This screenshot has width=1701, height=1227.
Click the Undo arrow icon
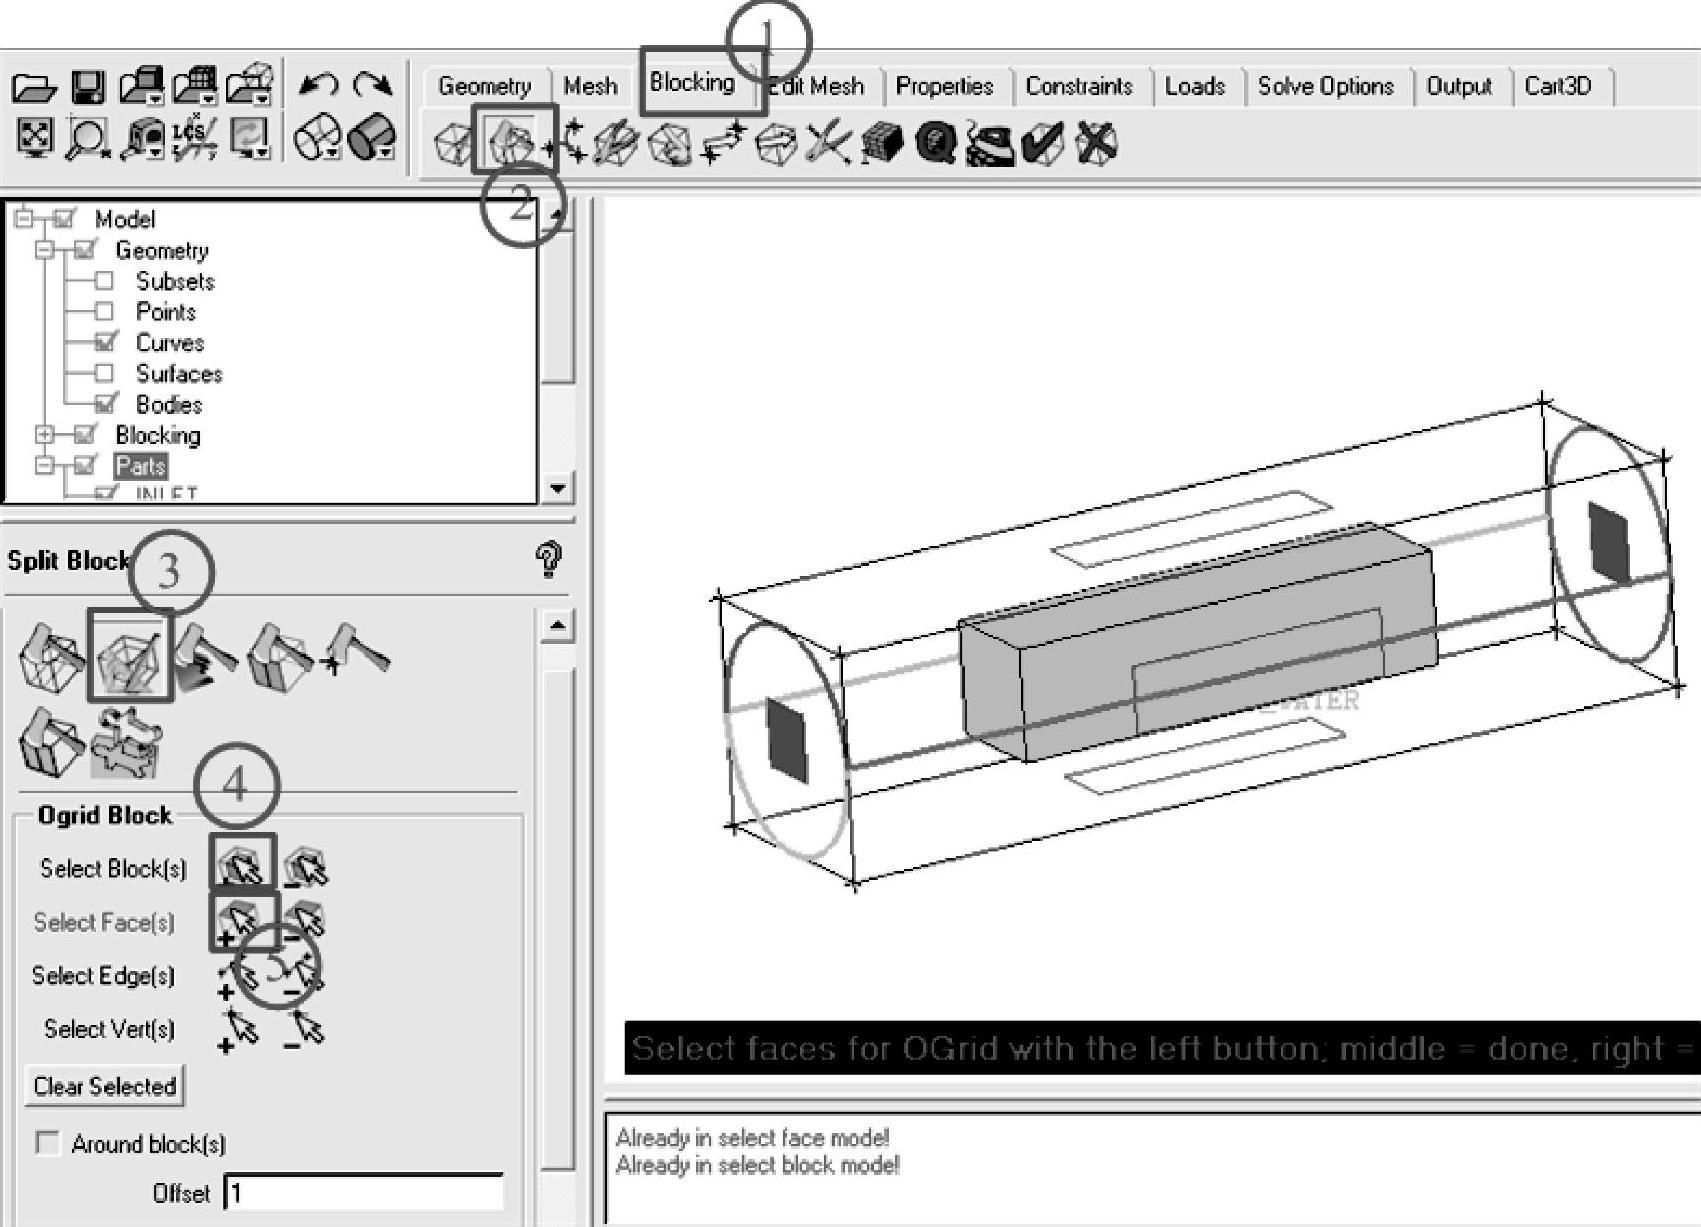[318, 86]
